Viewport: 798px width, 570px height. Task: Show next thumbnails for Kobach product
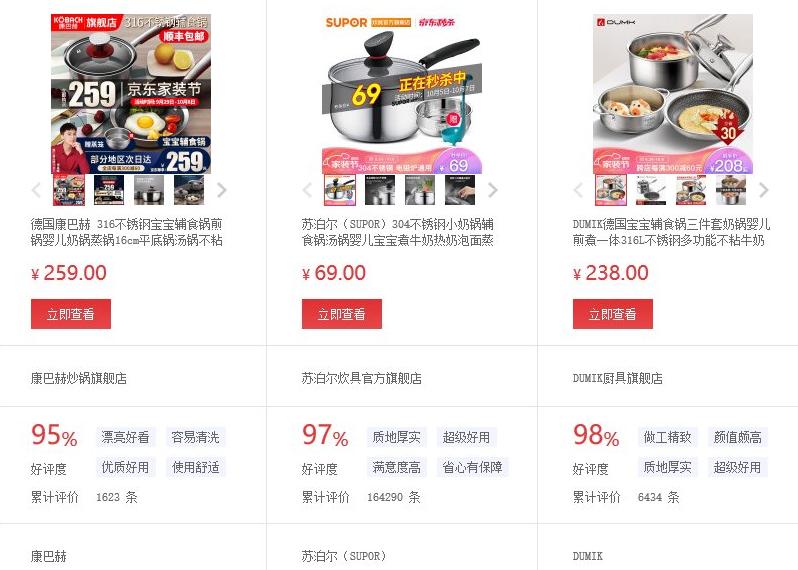point(221,190)
